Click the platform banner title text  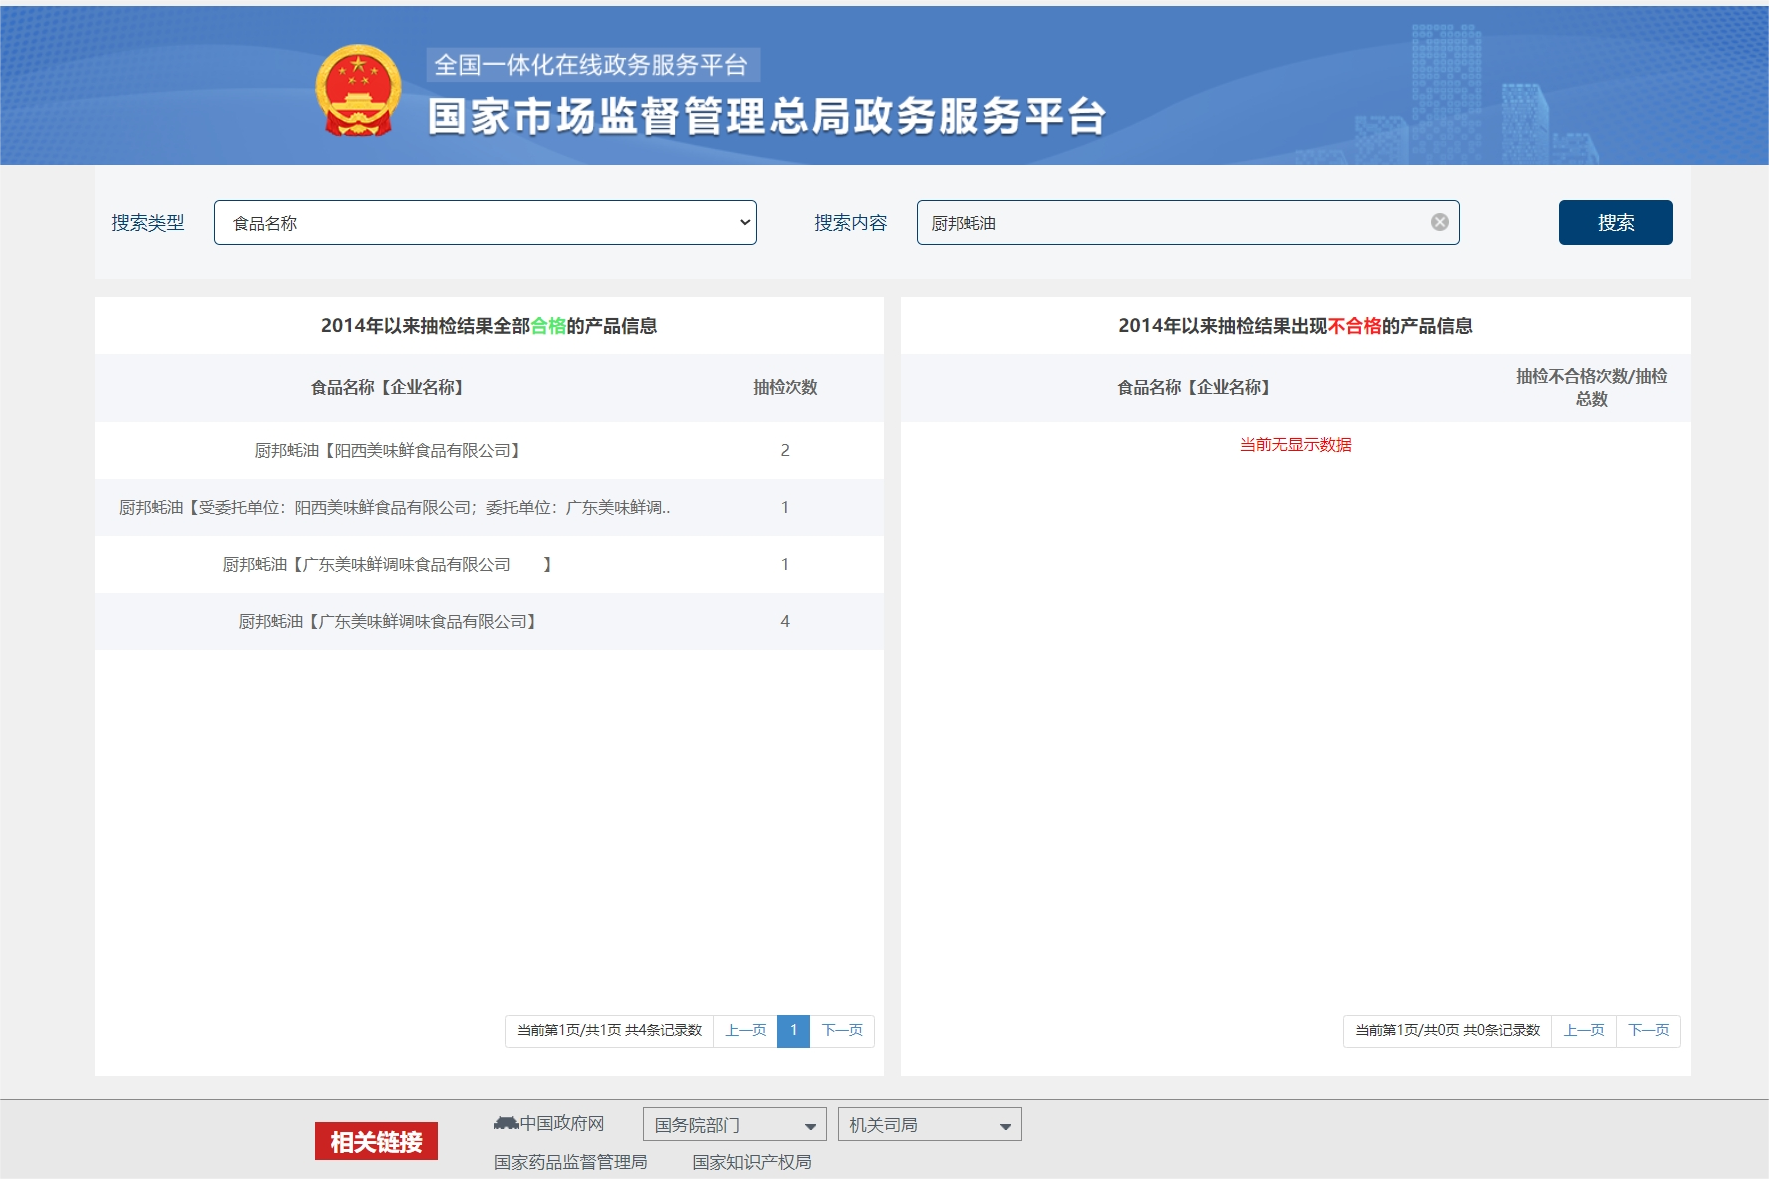(766, 113)
